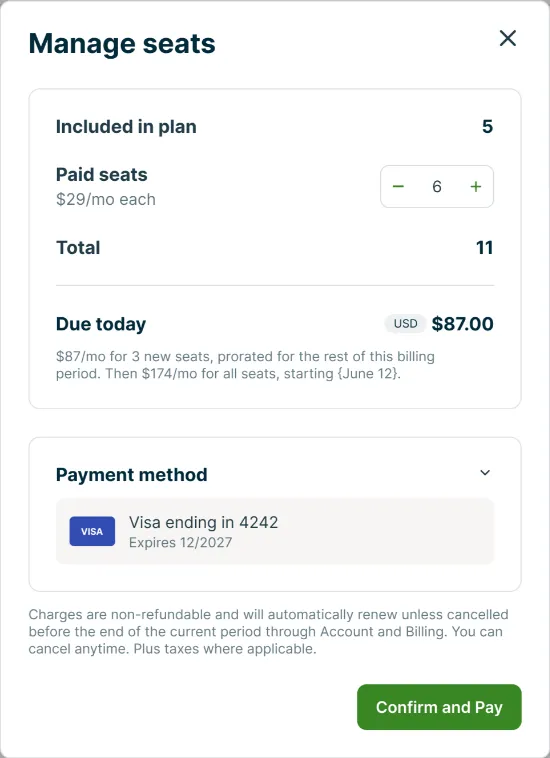Click the Total seats value 11
The height and width of the screenshot is (758, 550).
coord(484,248)
